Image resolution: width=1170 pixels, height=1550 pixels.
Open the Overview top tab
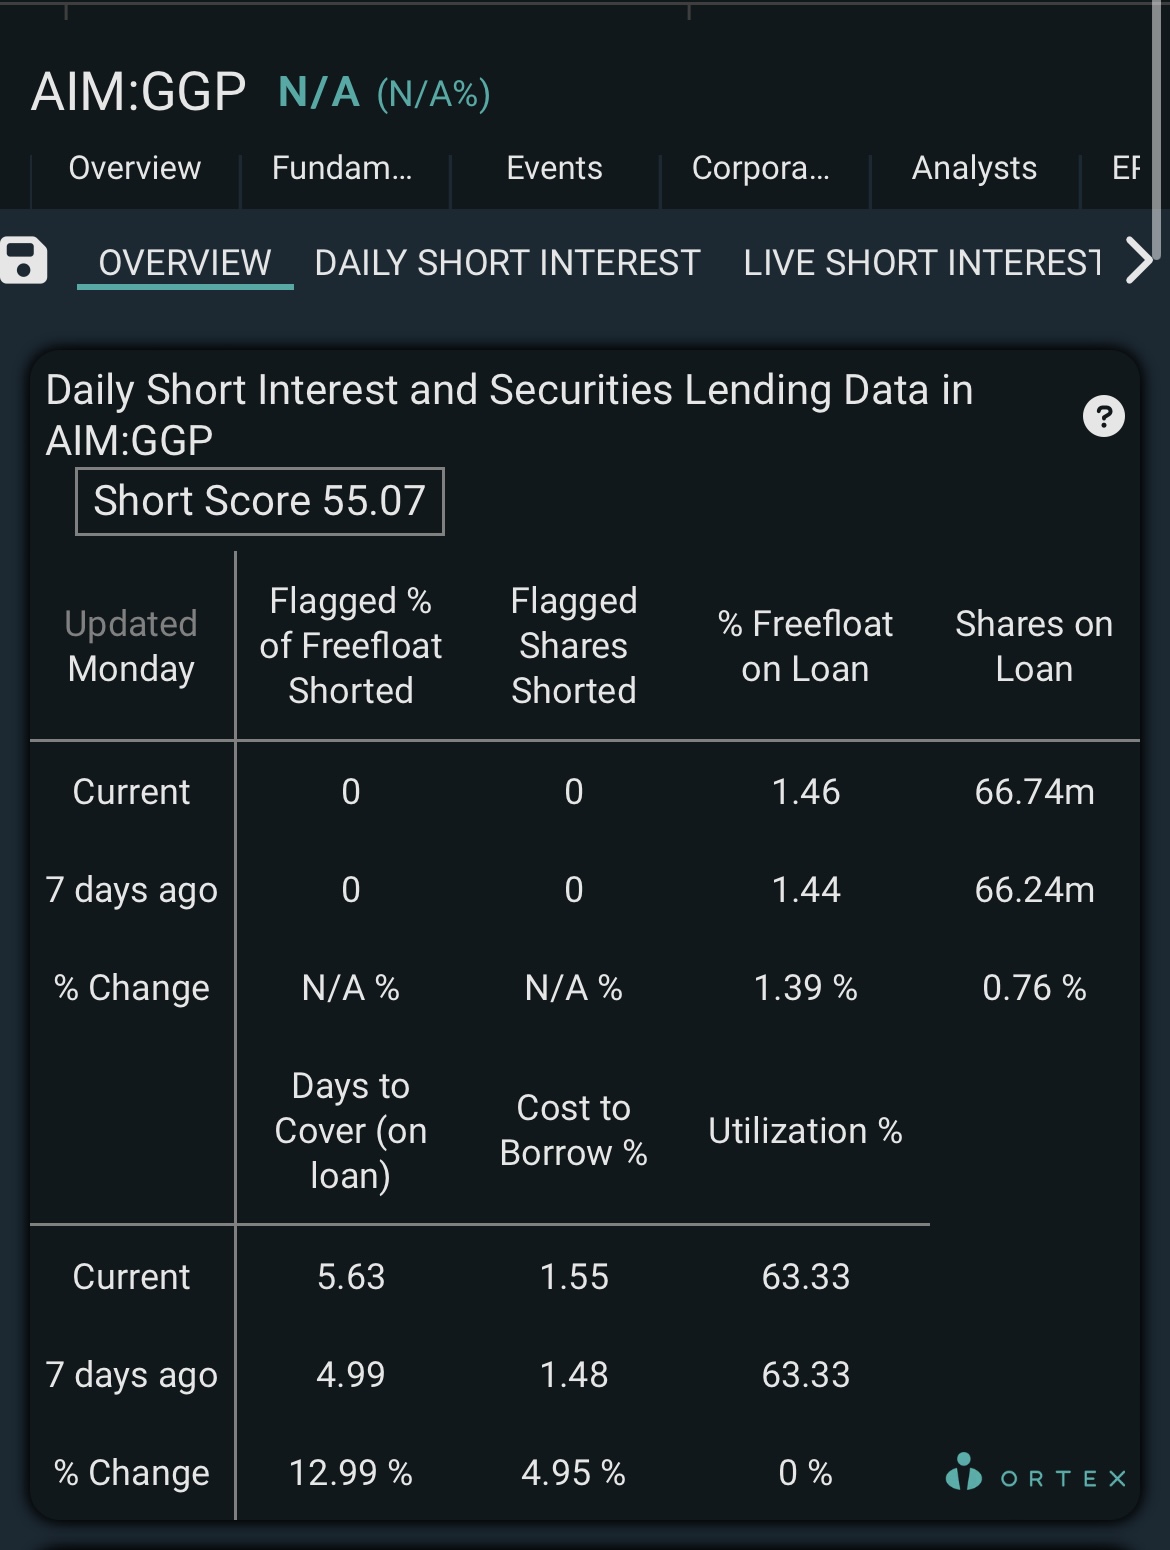(135, 168)
